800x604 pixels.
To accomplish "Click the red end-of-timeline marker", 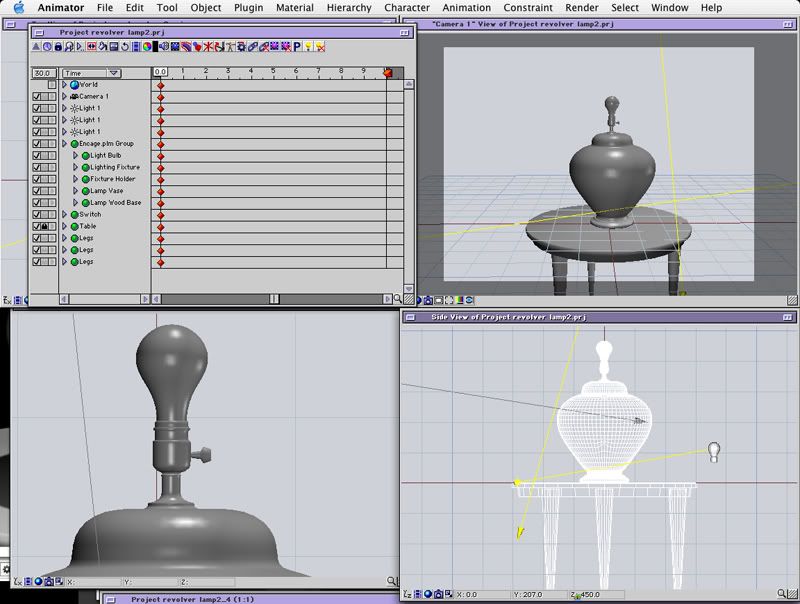I will tap(389, 72).
